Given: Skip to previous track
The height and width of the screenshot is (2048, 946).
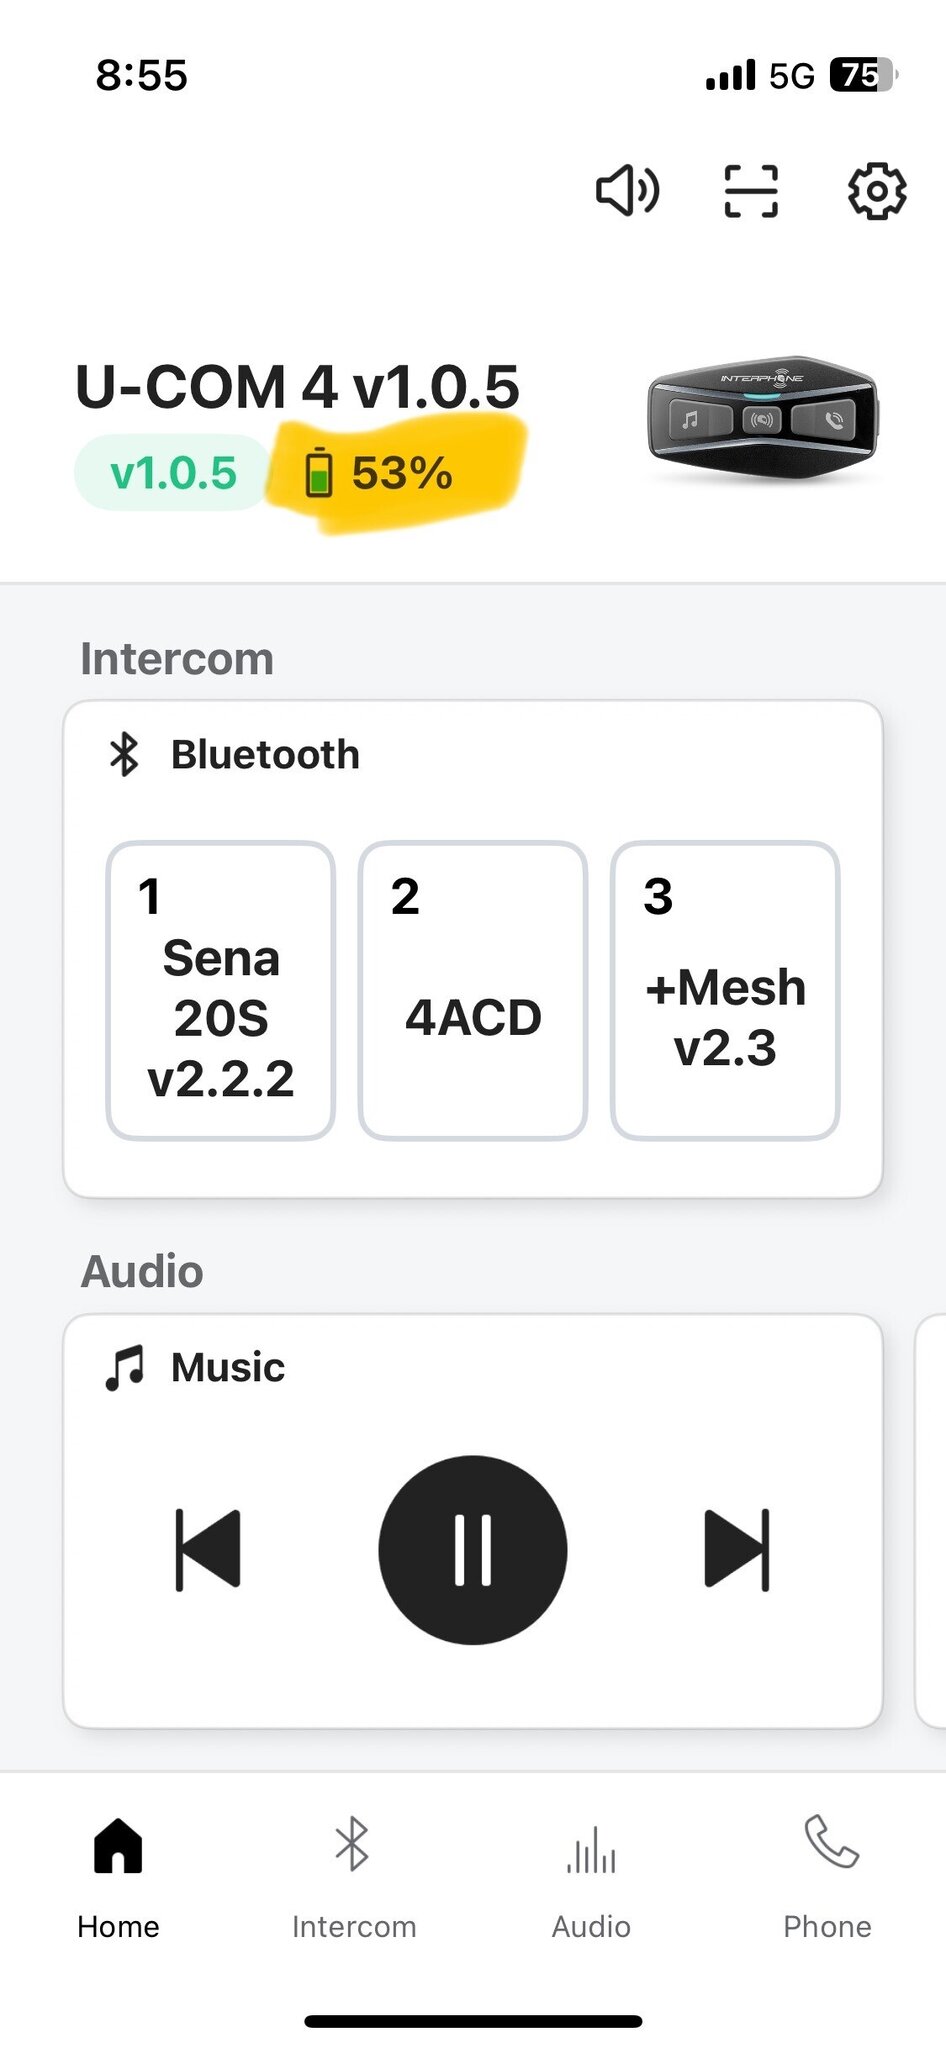Looking at the screenshot, I should (x=208, y=1549).
